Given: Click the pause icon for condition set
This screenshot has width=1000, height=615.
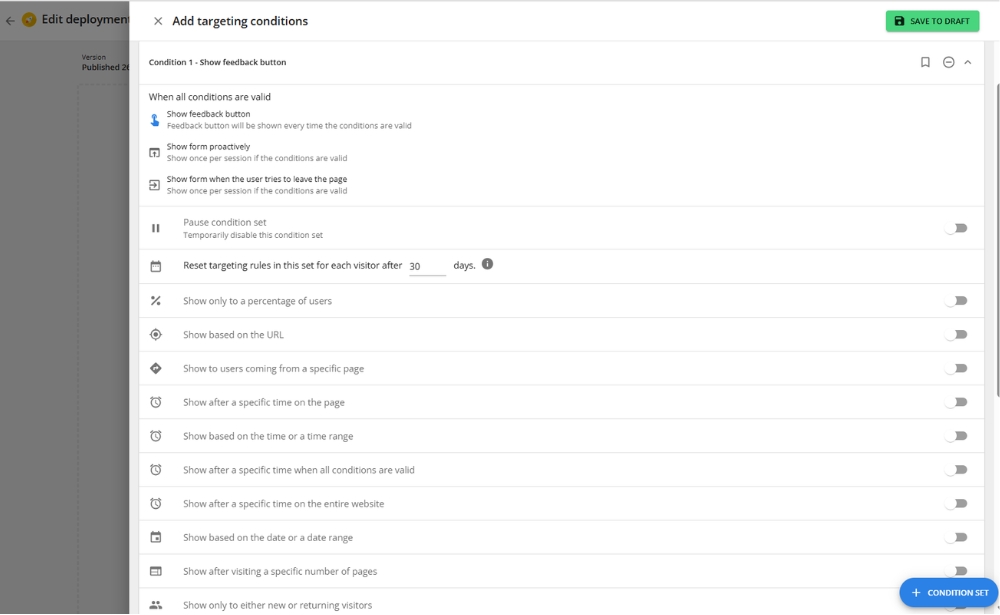Looking at the screenshot, I should [x=156, y=227].
